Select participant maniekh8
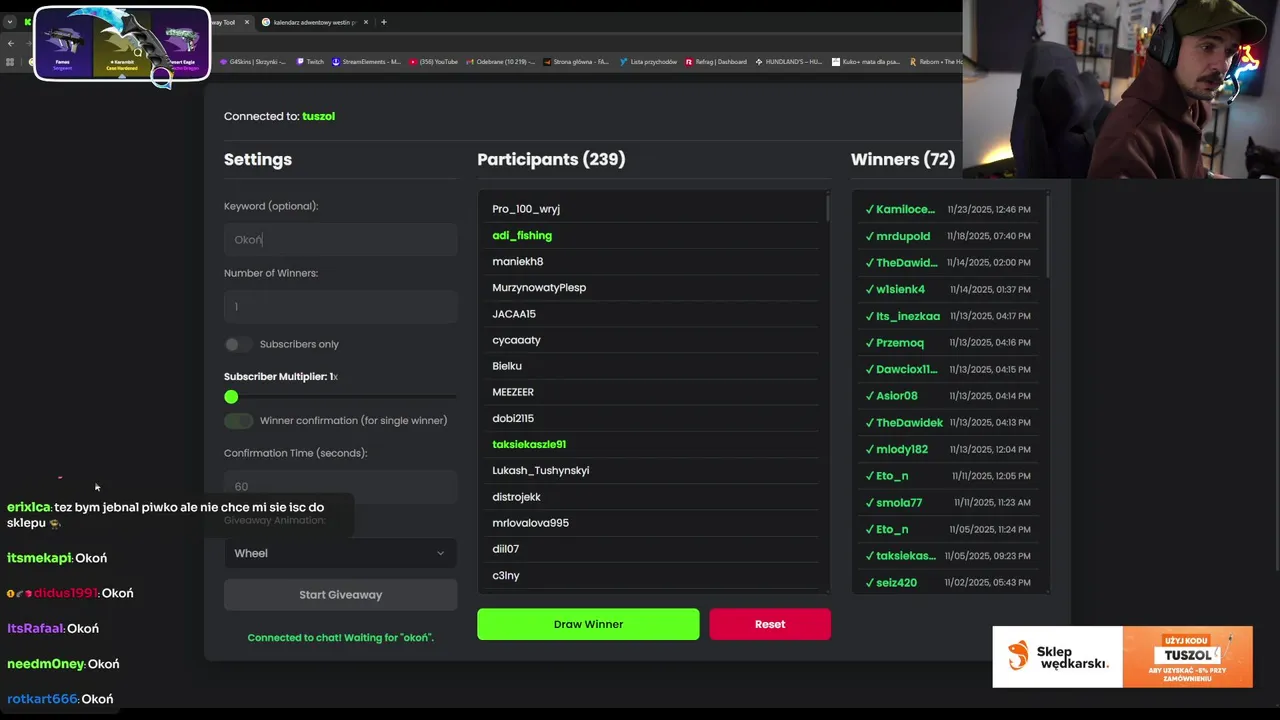Viewport: 1280px width, 720px height. [x=517, y=261]
